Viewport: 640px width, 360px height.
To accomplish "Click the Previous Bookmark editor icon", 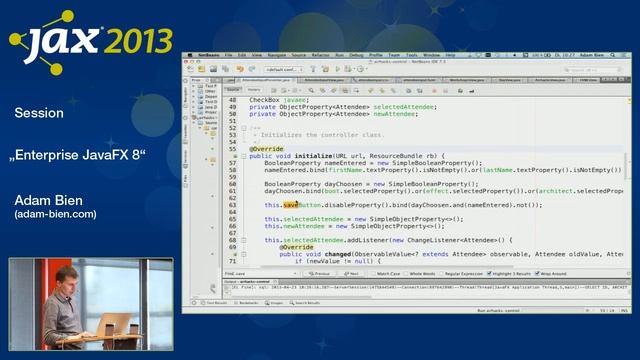I will pos(371,90).
